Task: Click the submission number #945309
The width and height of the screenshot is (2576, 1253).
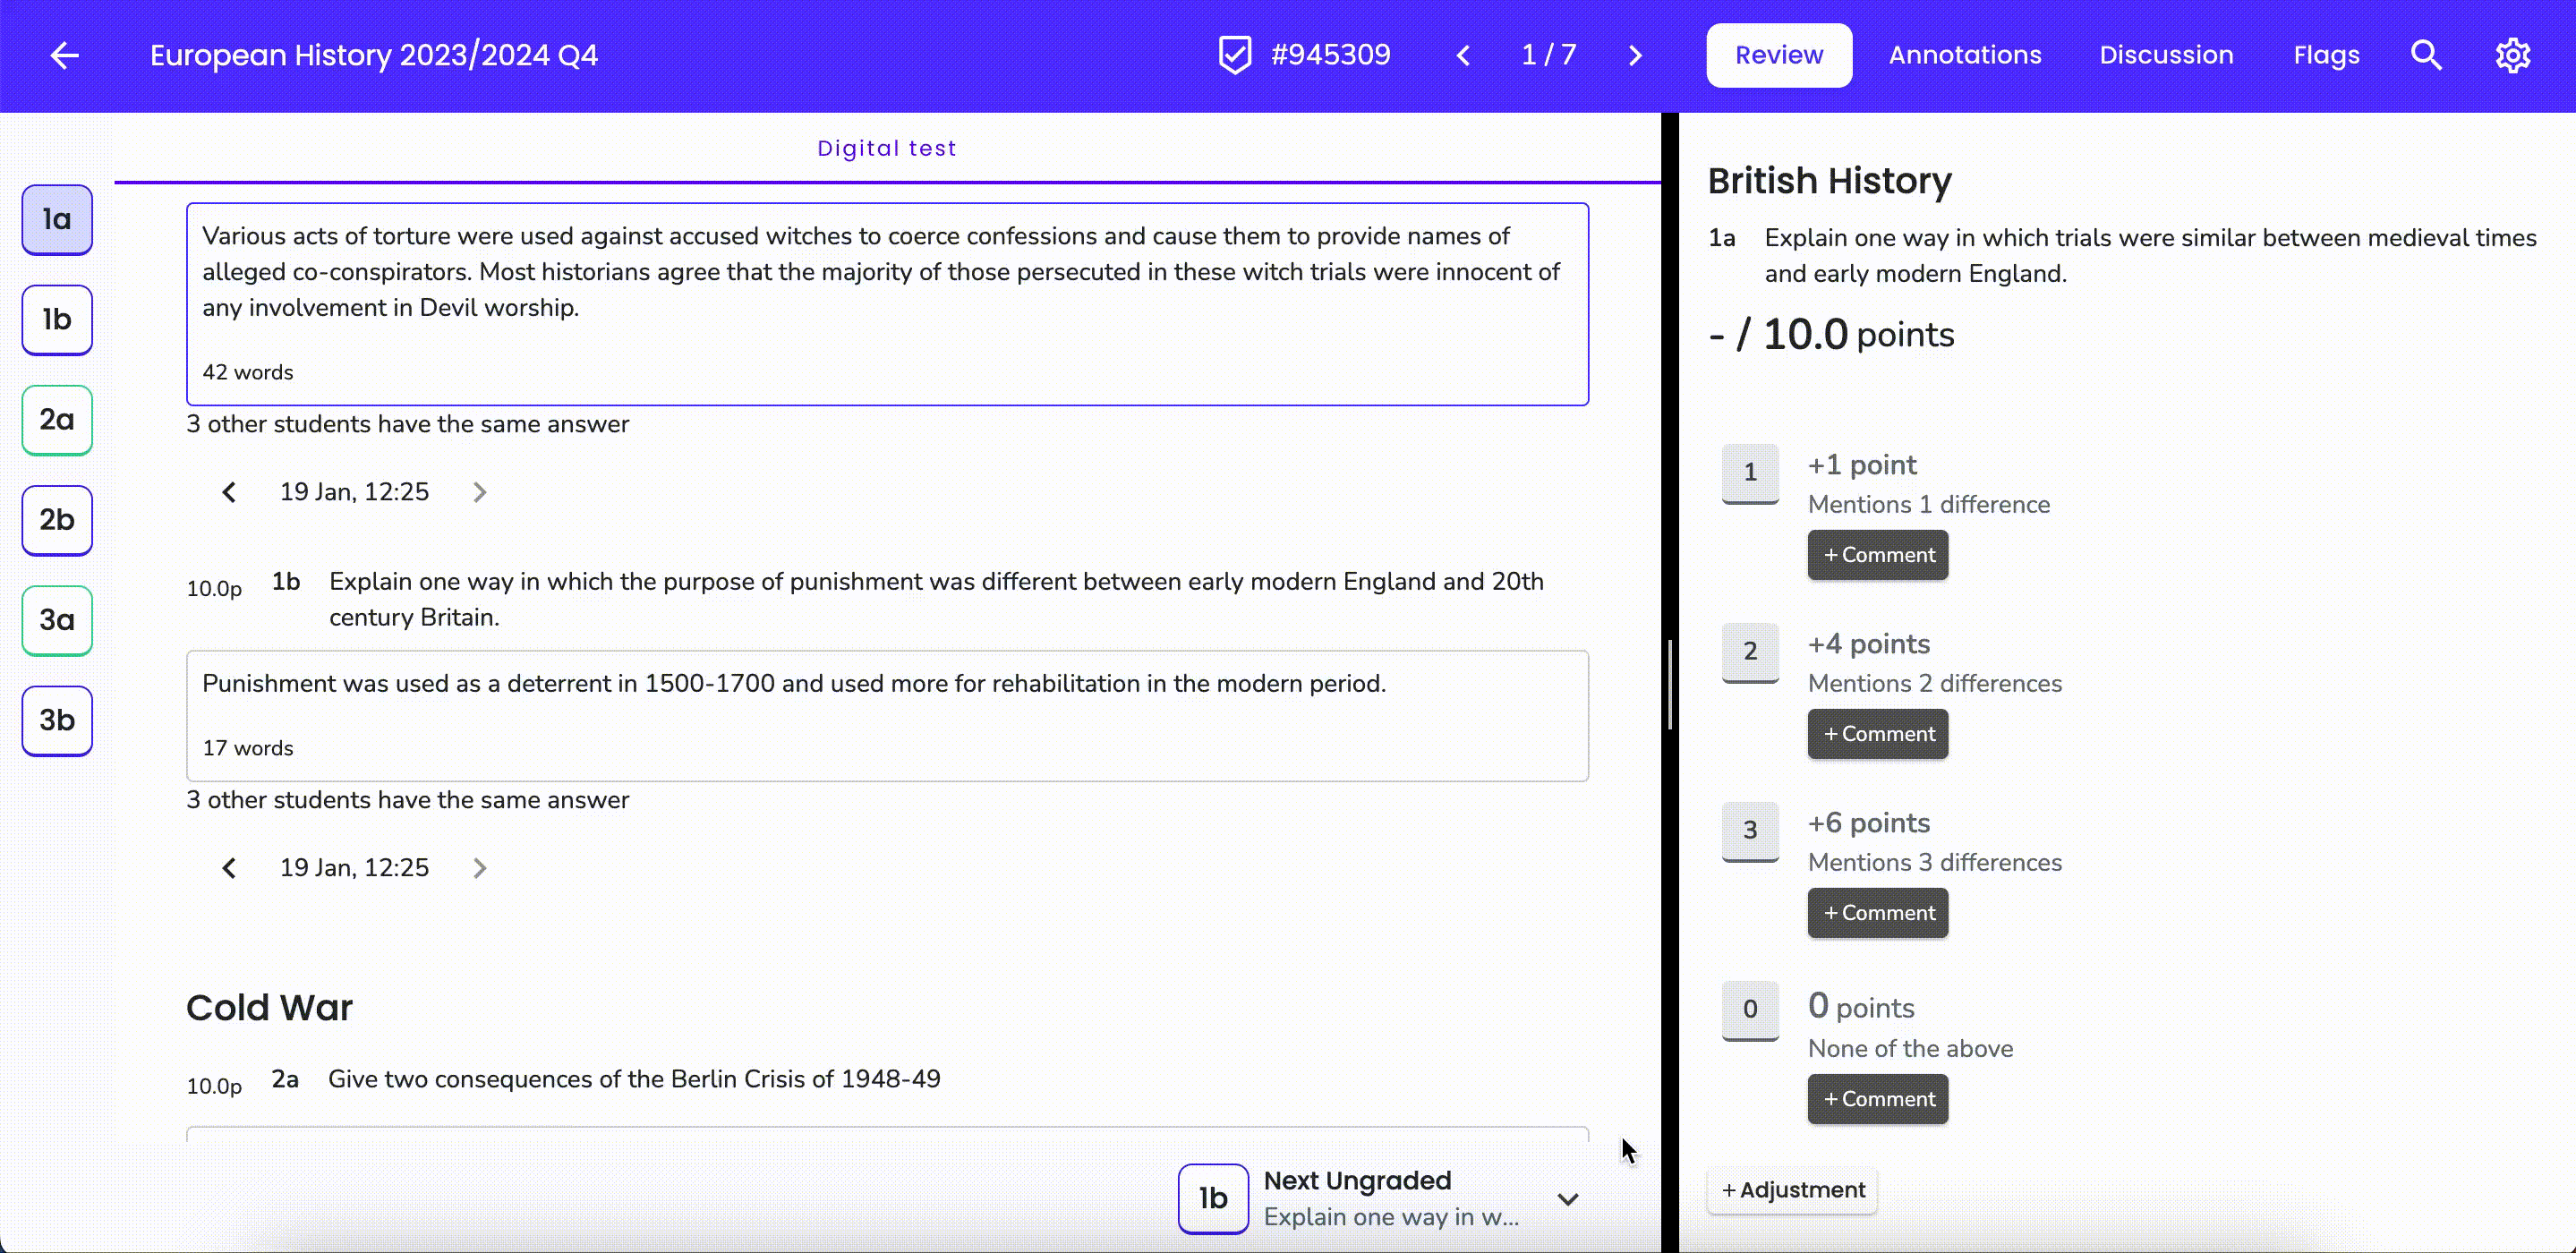Action: (1330, 55)
